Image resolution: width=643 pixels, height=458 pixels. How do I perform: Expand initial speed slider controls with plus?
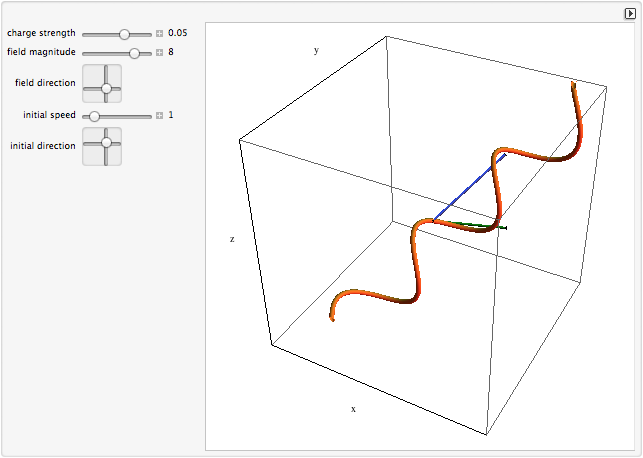[160, 116]
